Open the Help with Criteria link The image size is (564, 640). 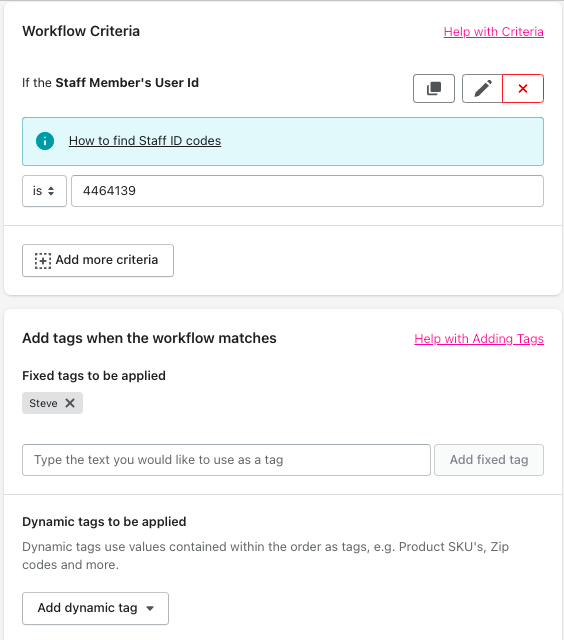[x=493, y=32]
